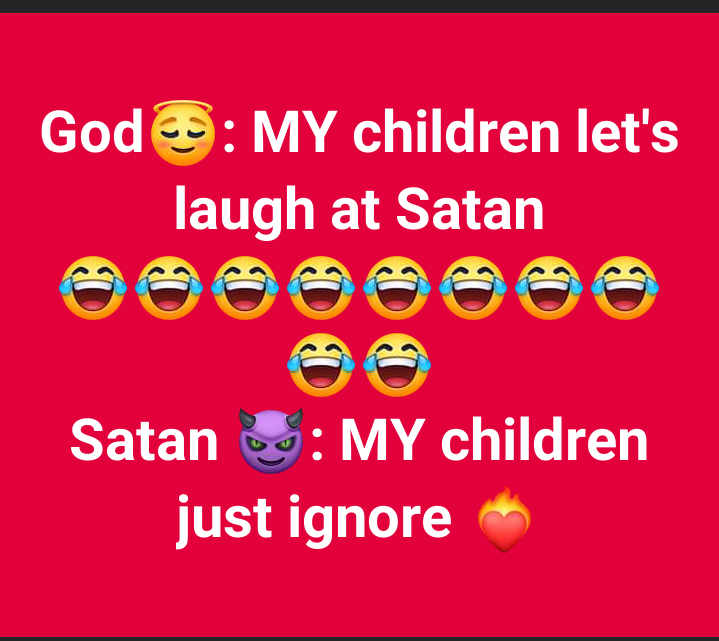The width and height of the screenshot is (719, 641).
Task: Select the heart on fire emoji
Action: pyautogui.click(x=504, y=519)
